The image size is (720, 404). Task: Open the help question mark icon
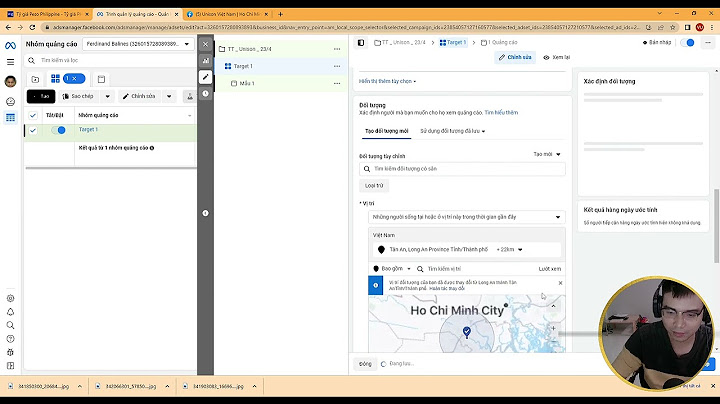pos(10,339)
